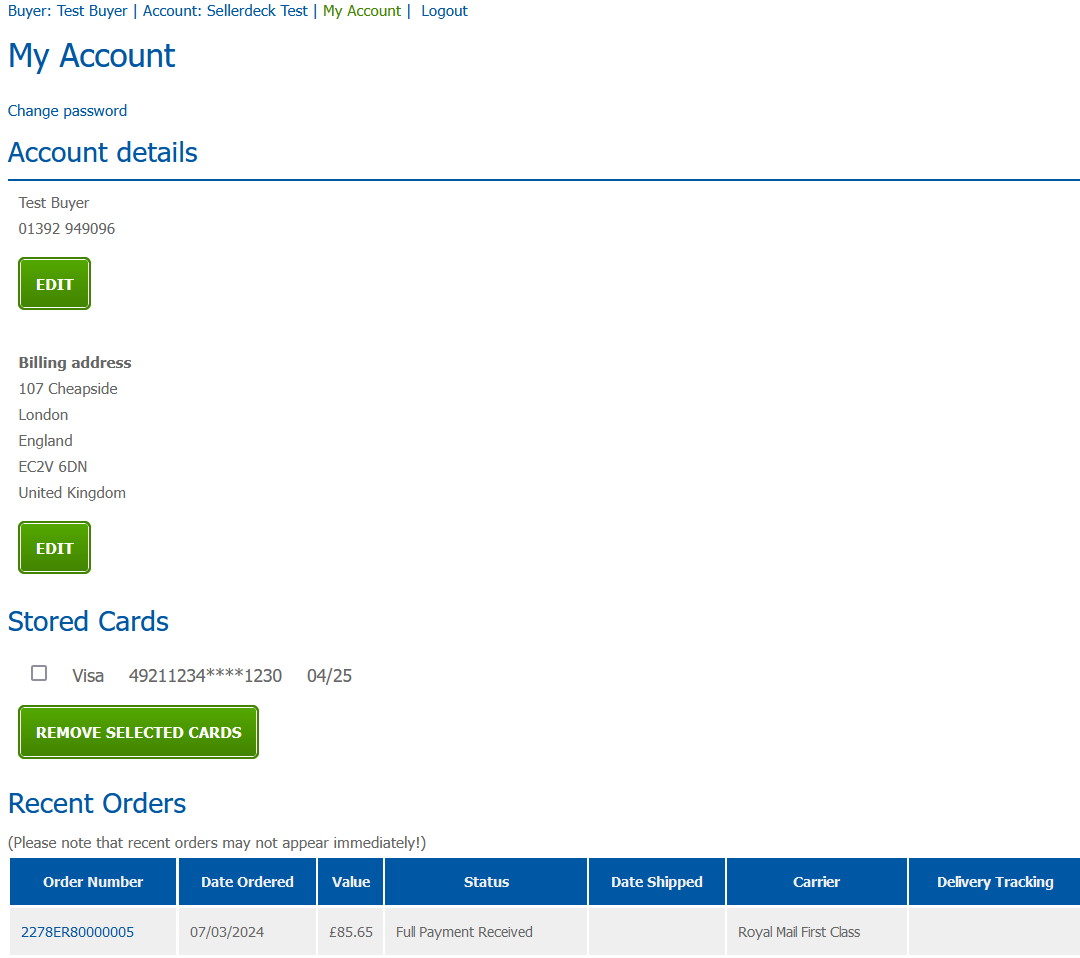The width and height of the screenshot is (1080, 958).
Task: Click the masked Visa card number
Action: tap(205, 676)
